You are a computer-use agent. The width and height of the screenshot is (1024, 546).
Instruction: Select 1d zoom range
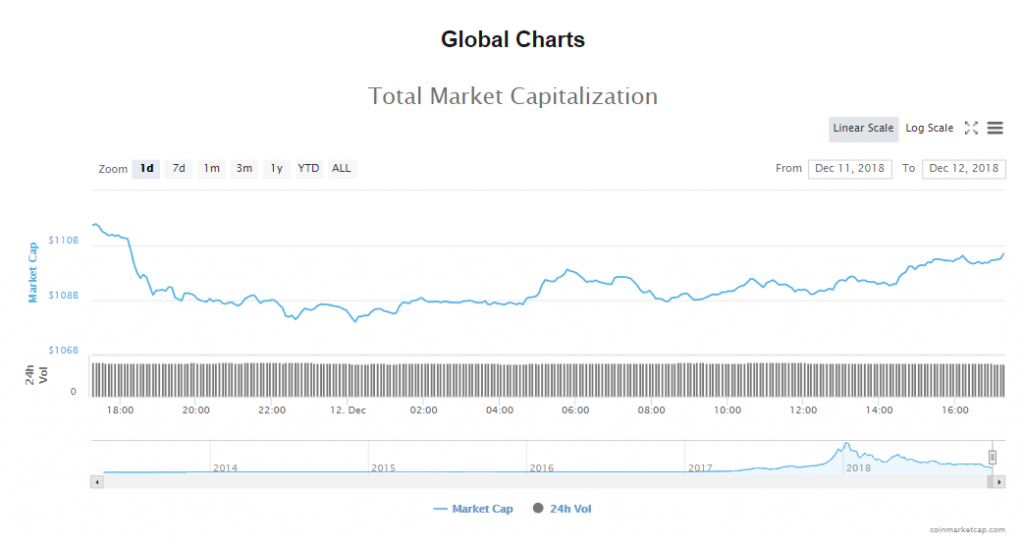[146, 168]
